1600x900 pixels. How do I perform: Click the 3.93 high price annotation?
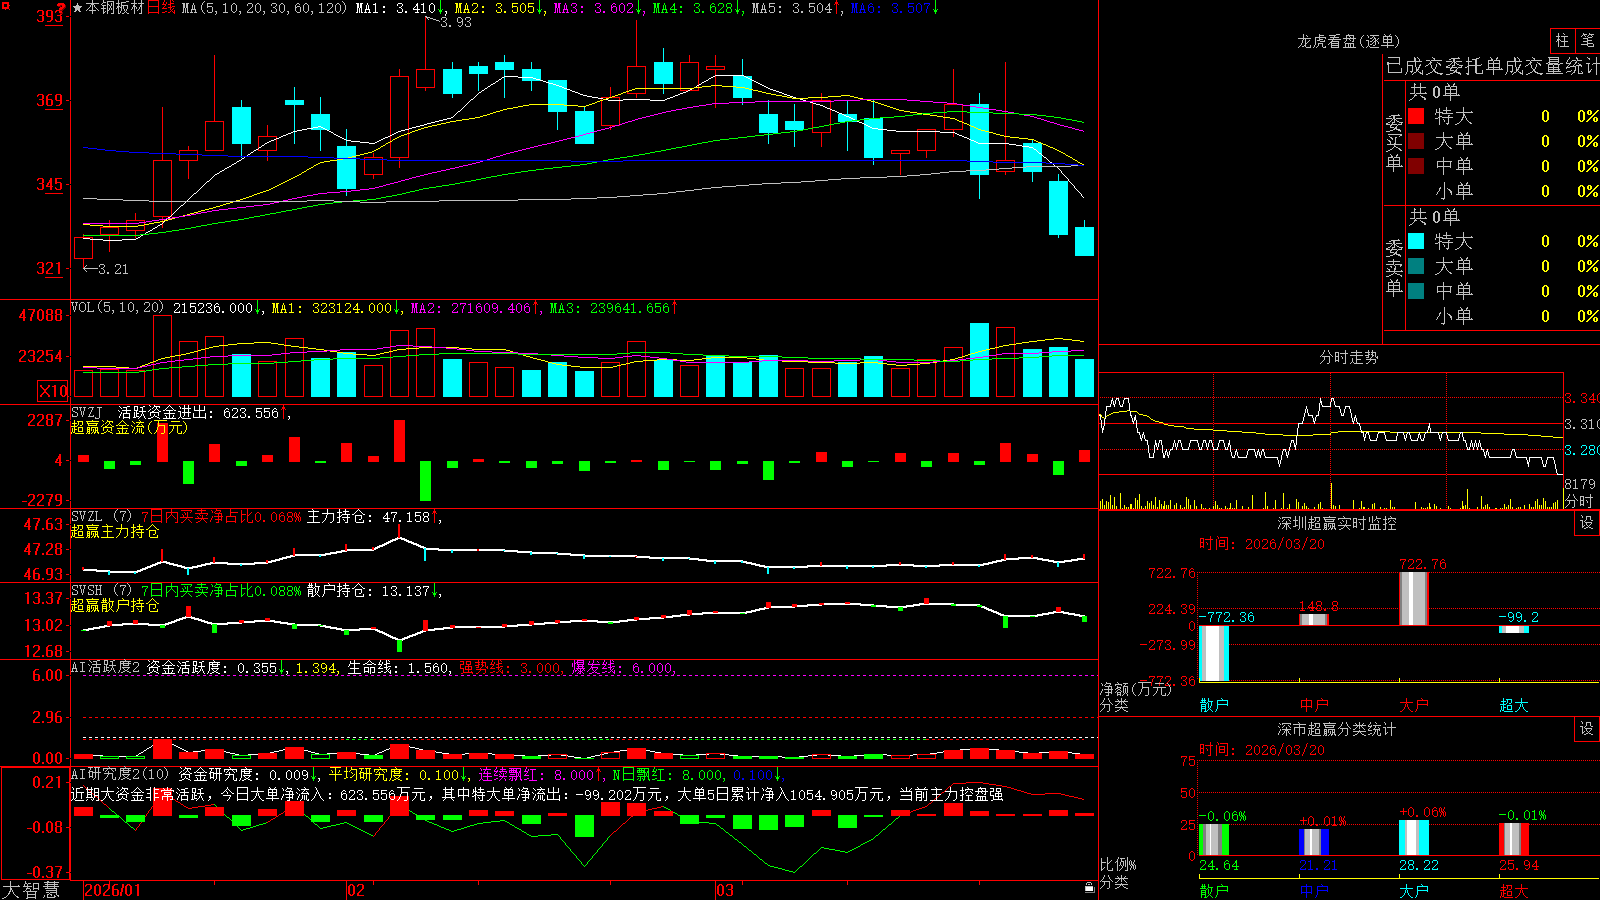click(456, 22)
